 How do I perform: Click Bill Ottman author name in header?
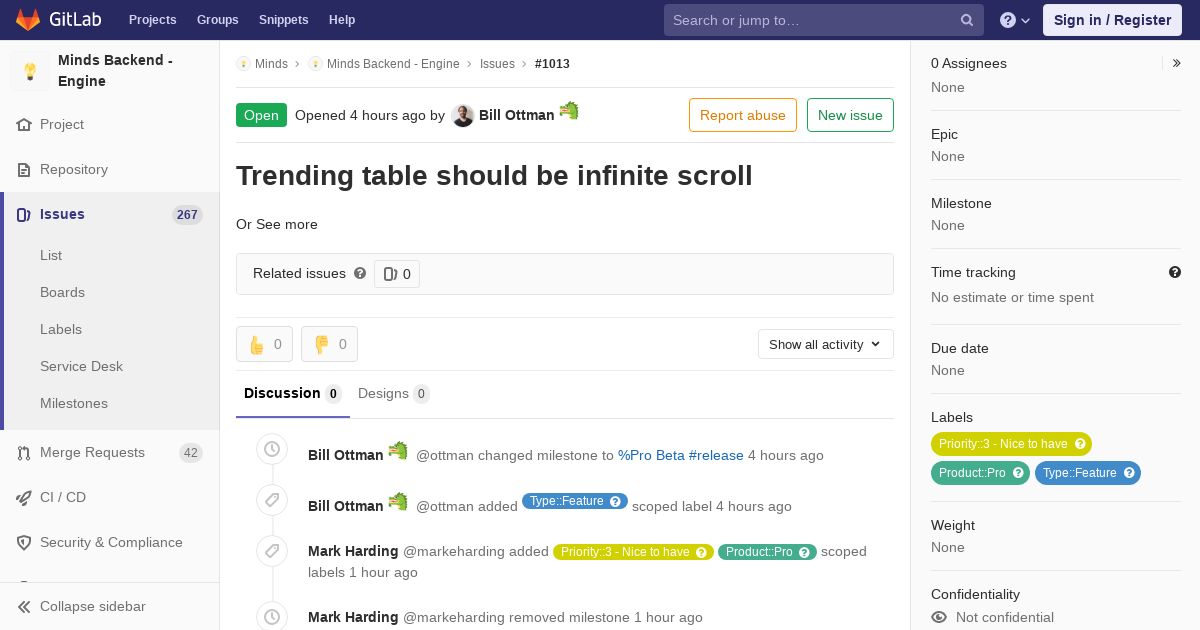point(516,116)
